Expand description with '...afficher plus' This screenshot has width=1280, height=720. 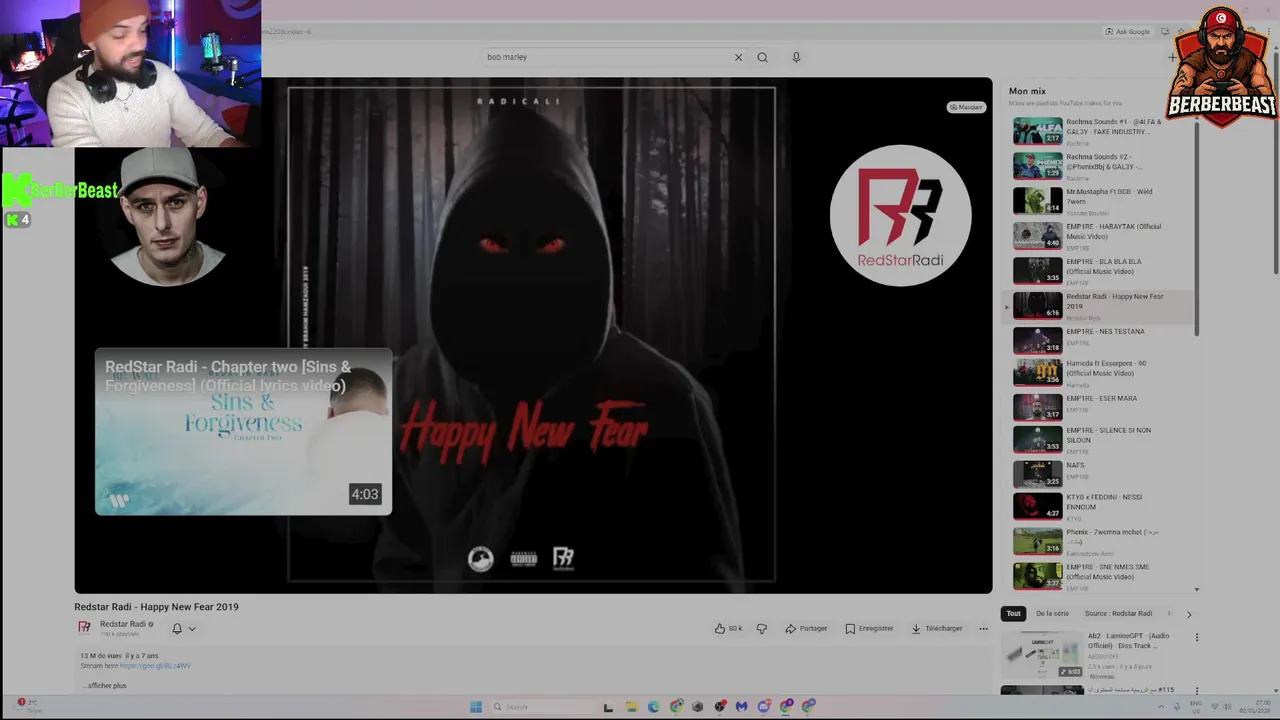click(105, 685)
